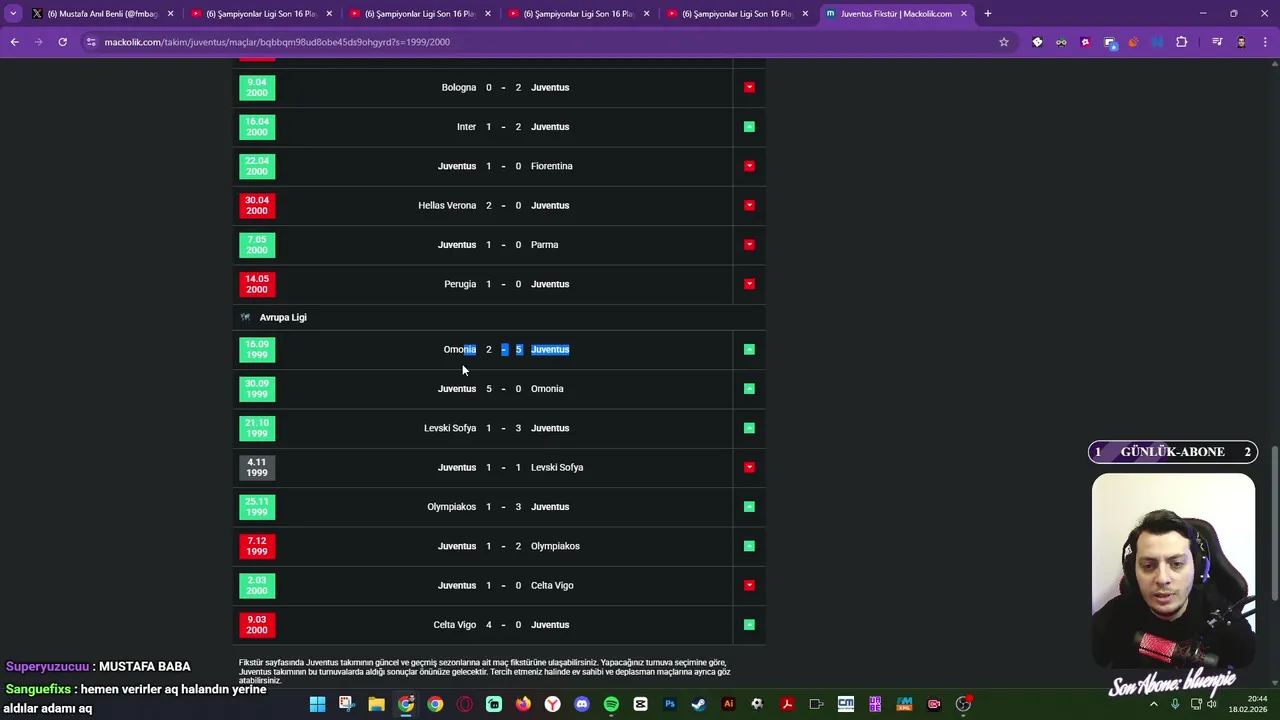
Task: Open the Chrome profile avatar
Action: 1241,42
